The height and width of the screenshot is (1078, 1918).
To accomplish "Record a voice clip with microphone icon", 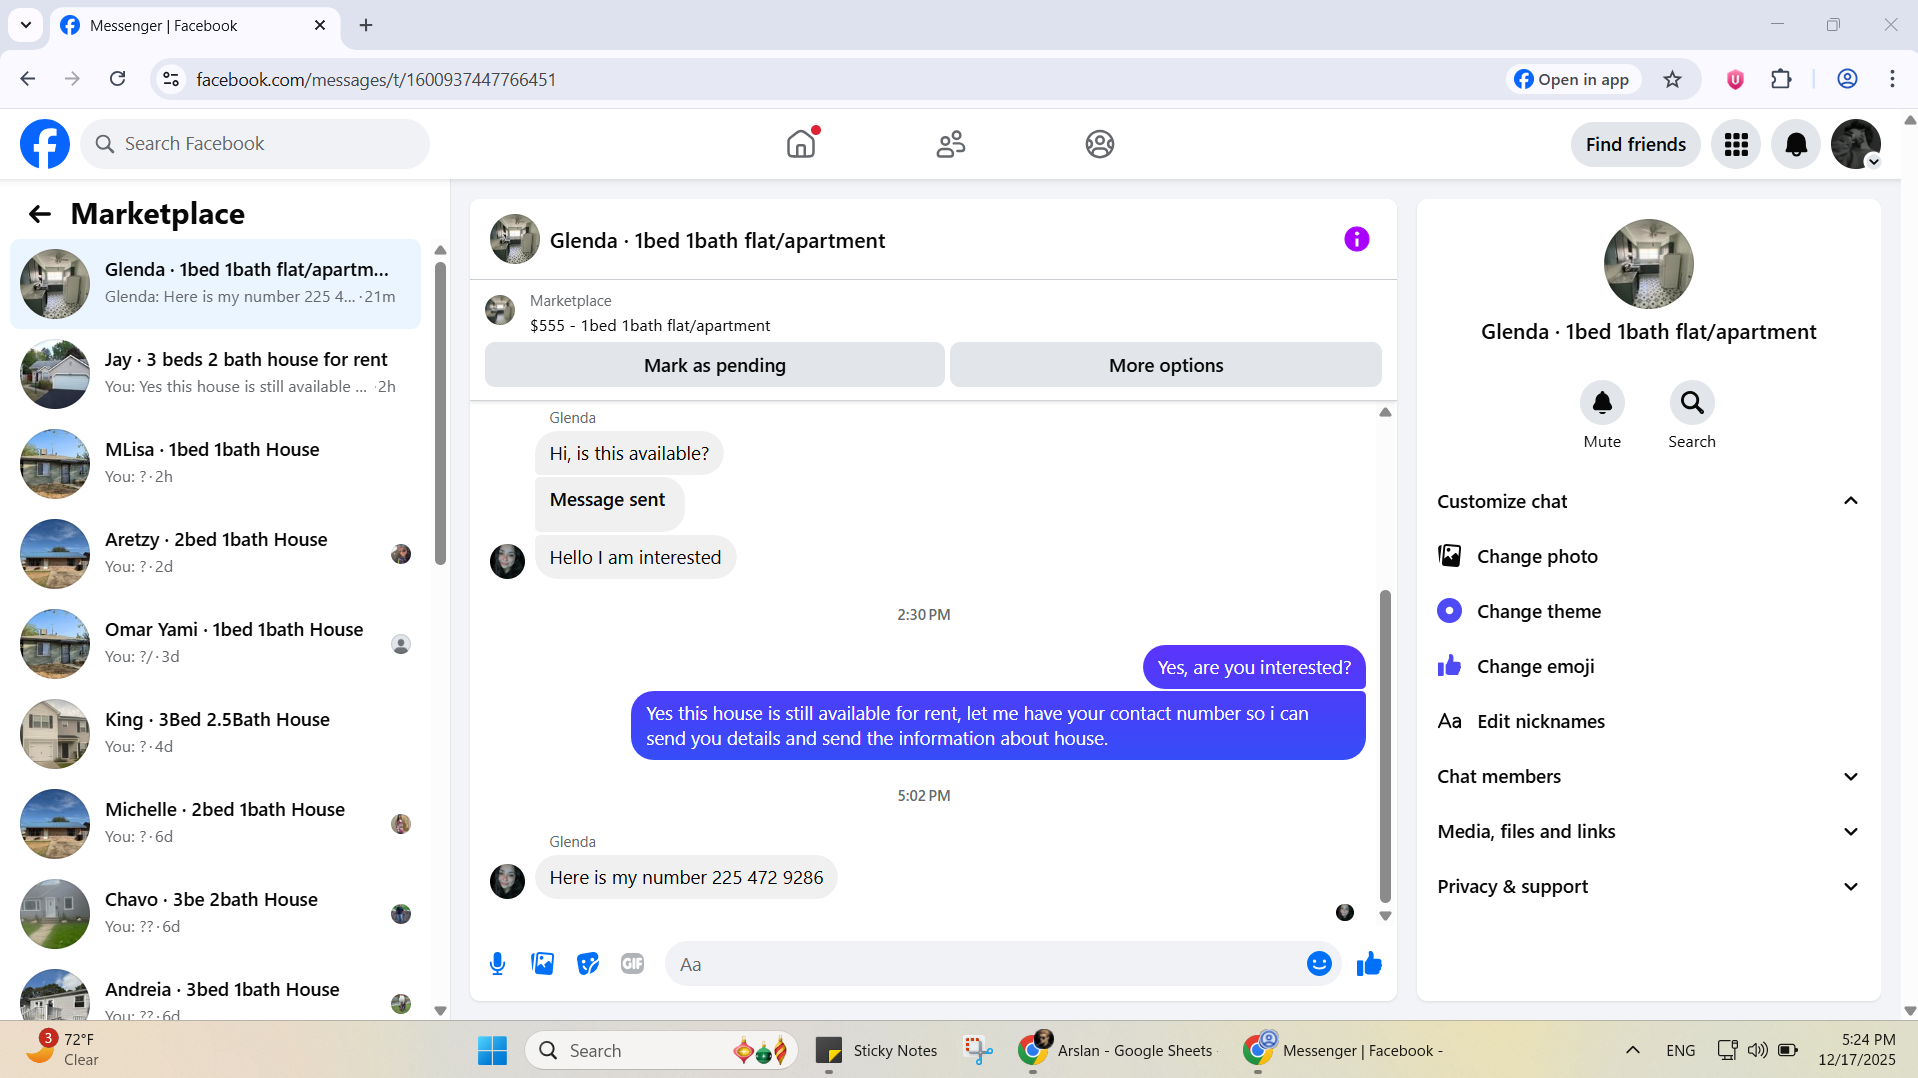I will click(497, 964).
